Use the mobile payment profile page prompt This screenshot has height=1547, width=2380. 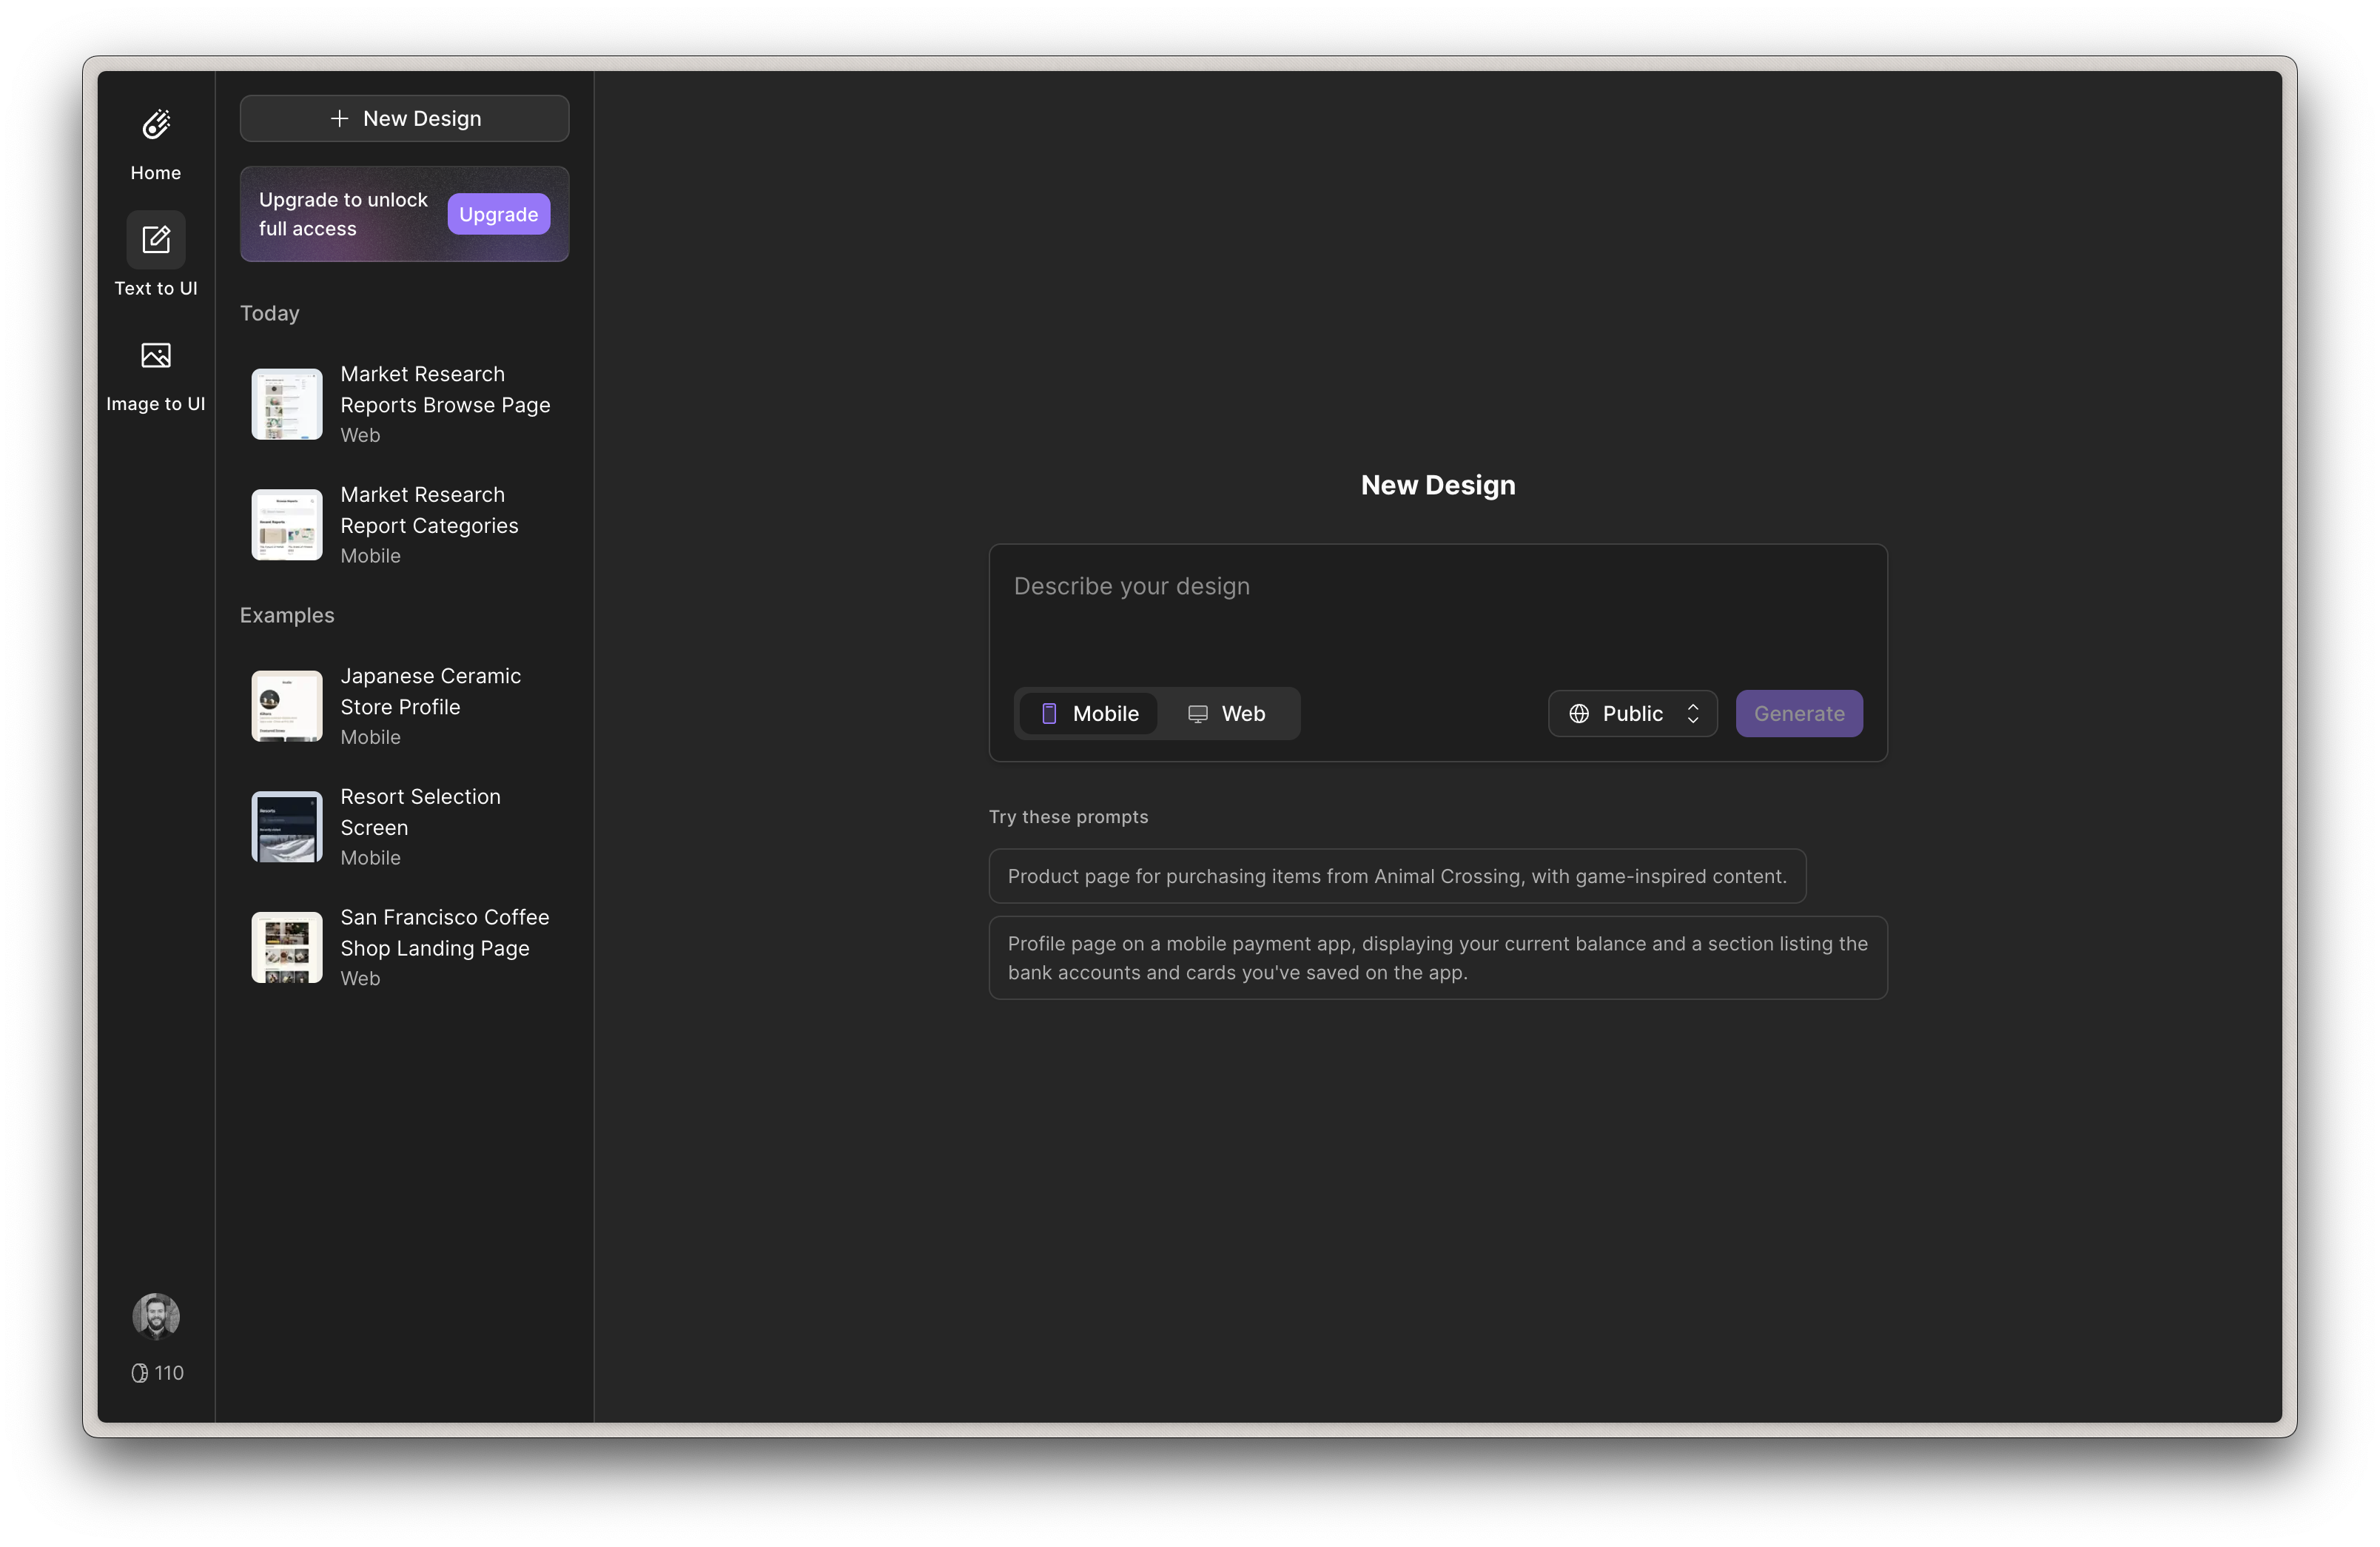tap(1437, 958)
